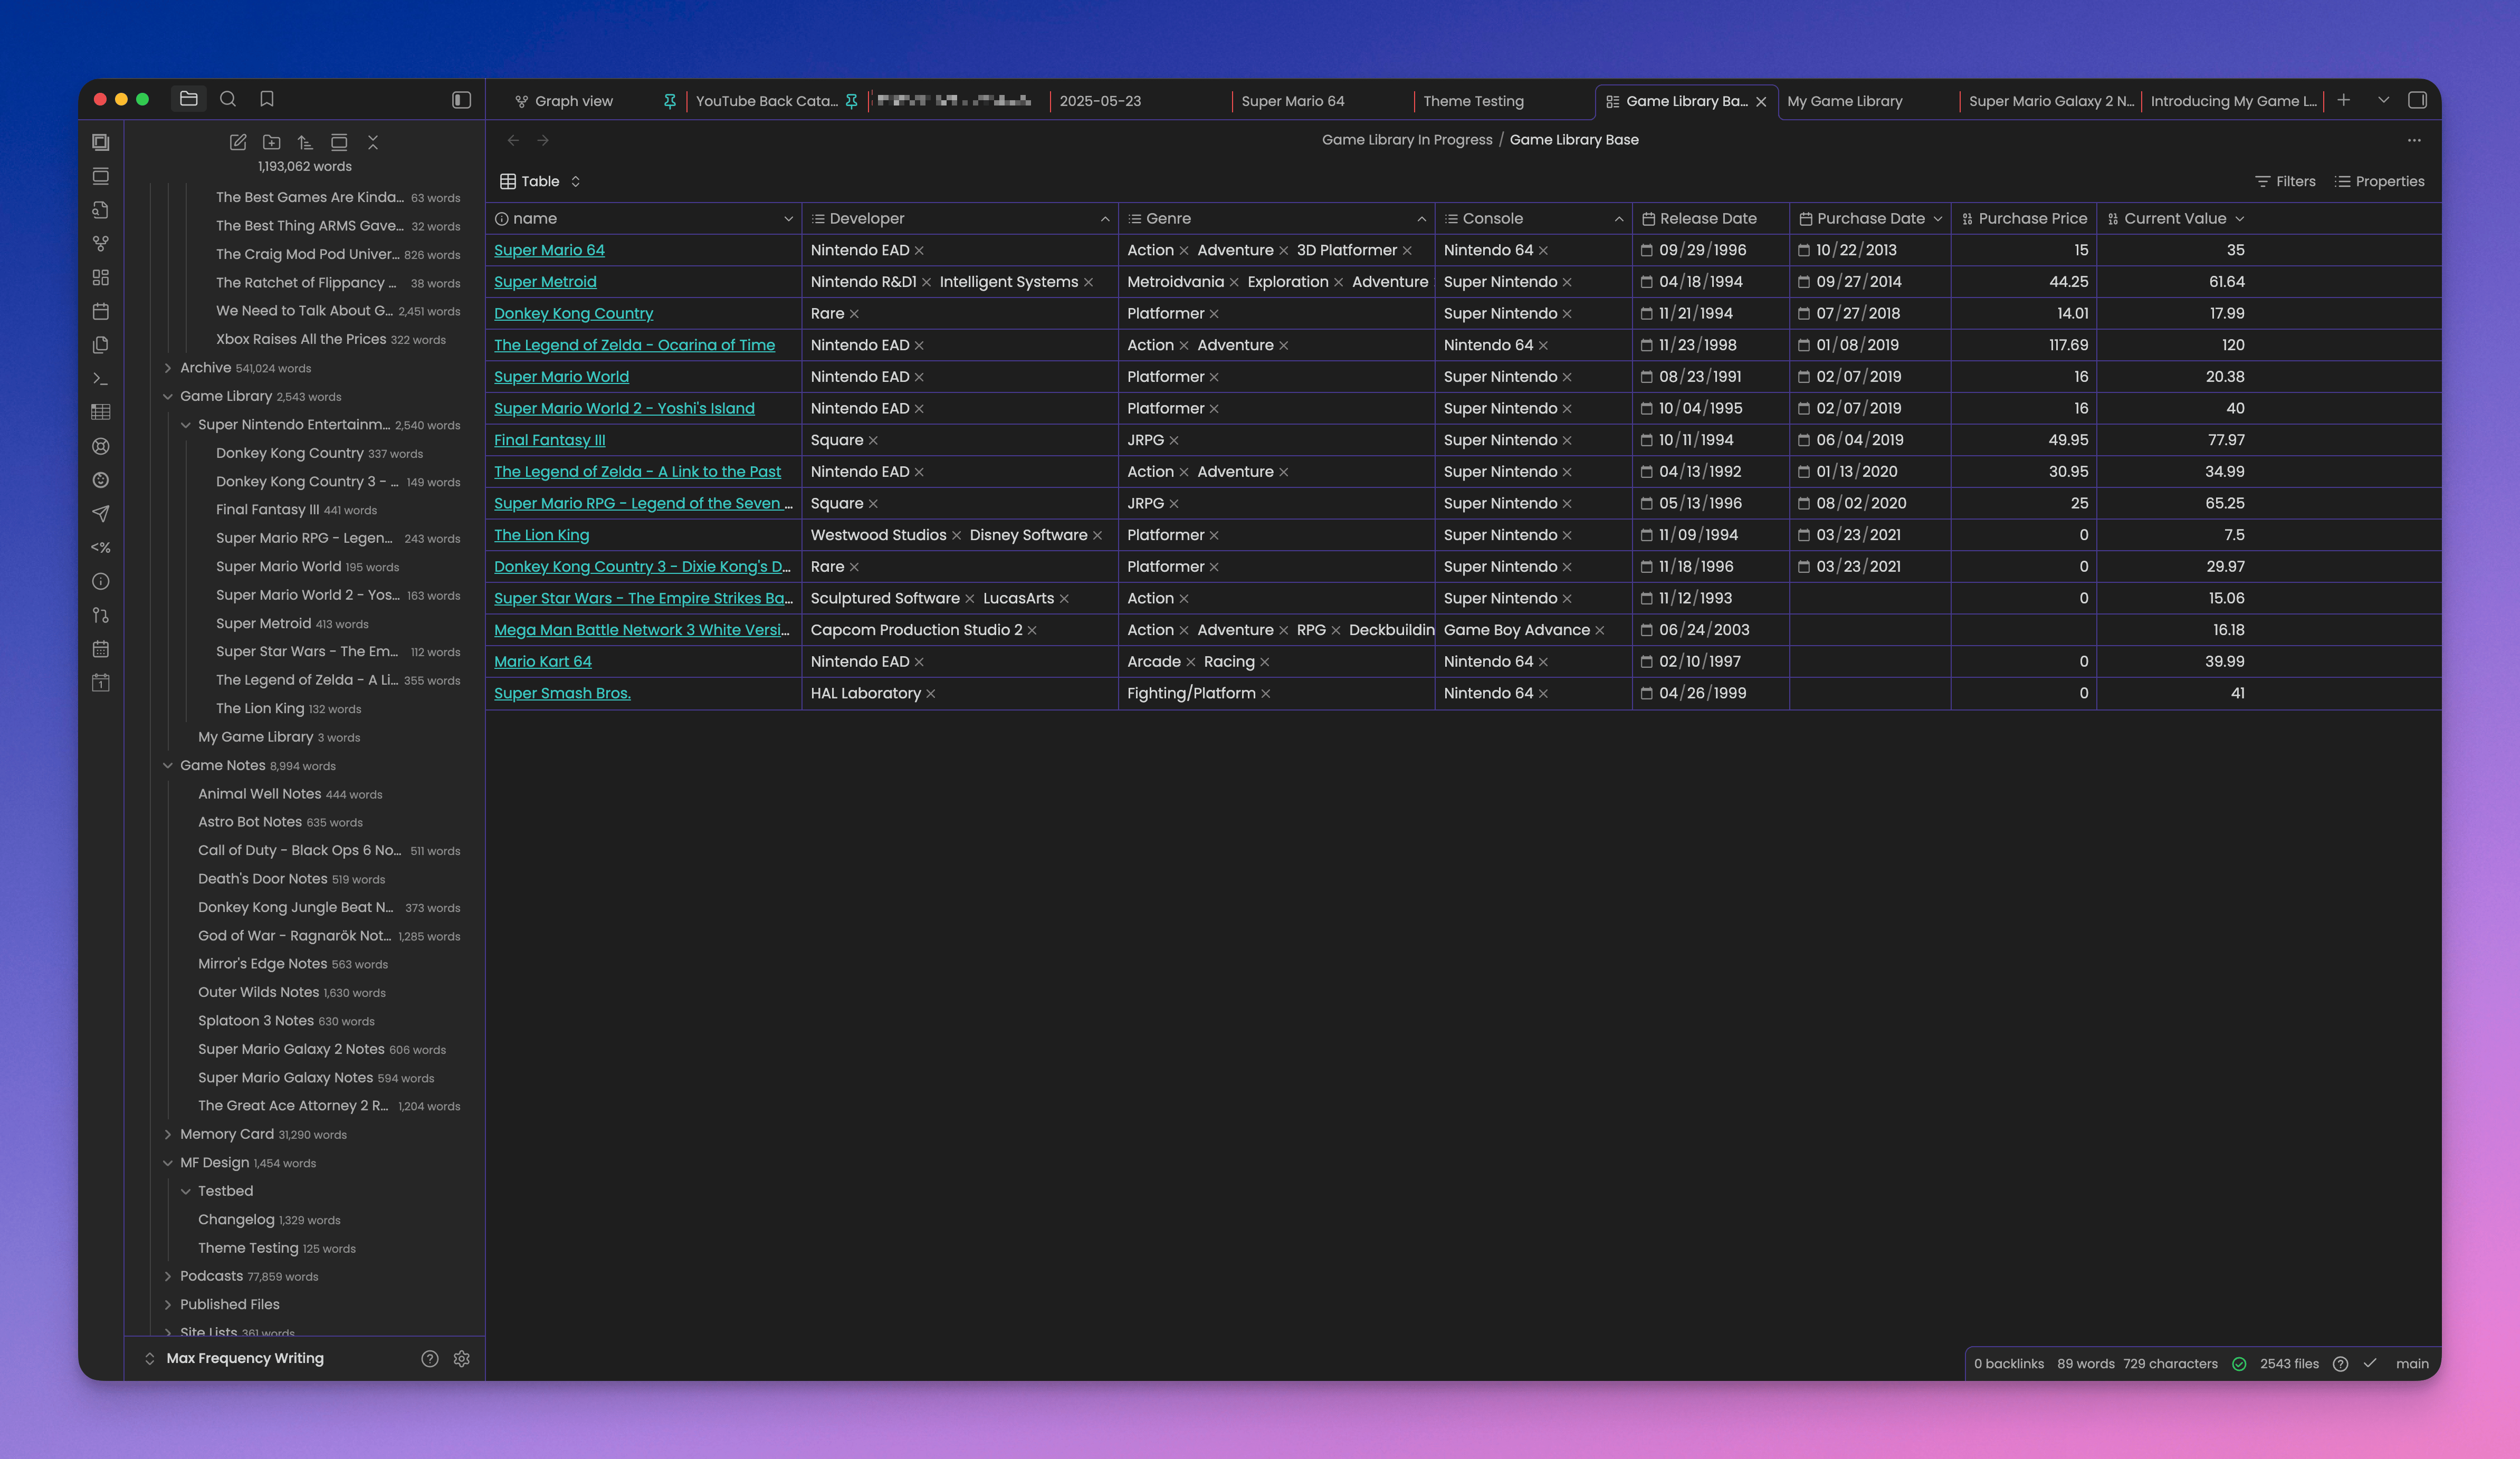Remove the 3D Platformer genre tag
This screenshot has height=1459, width=2520.
pos(1407,250)
